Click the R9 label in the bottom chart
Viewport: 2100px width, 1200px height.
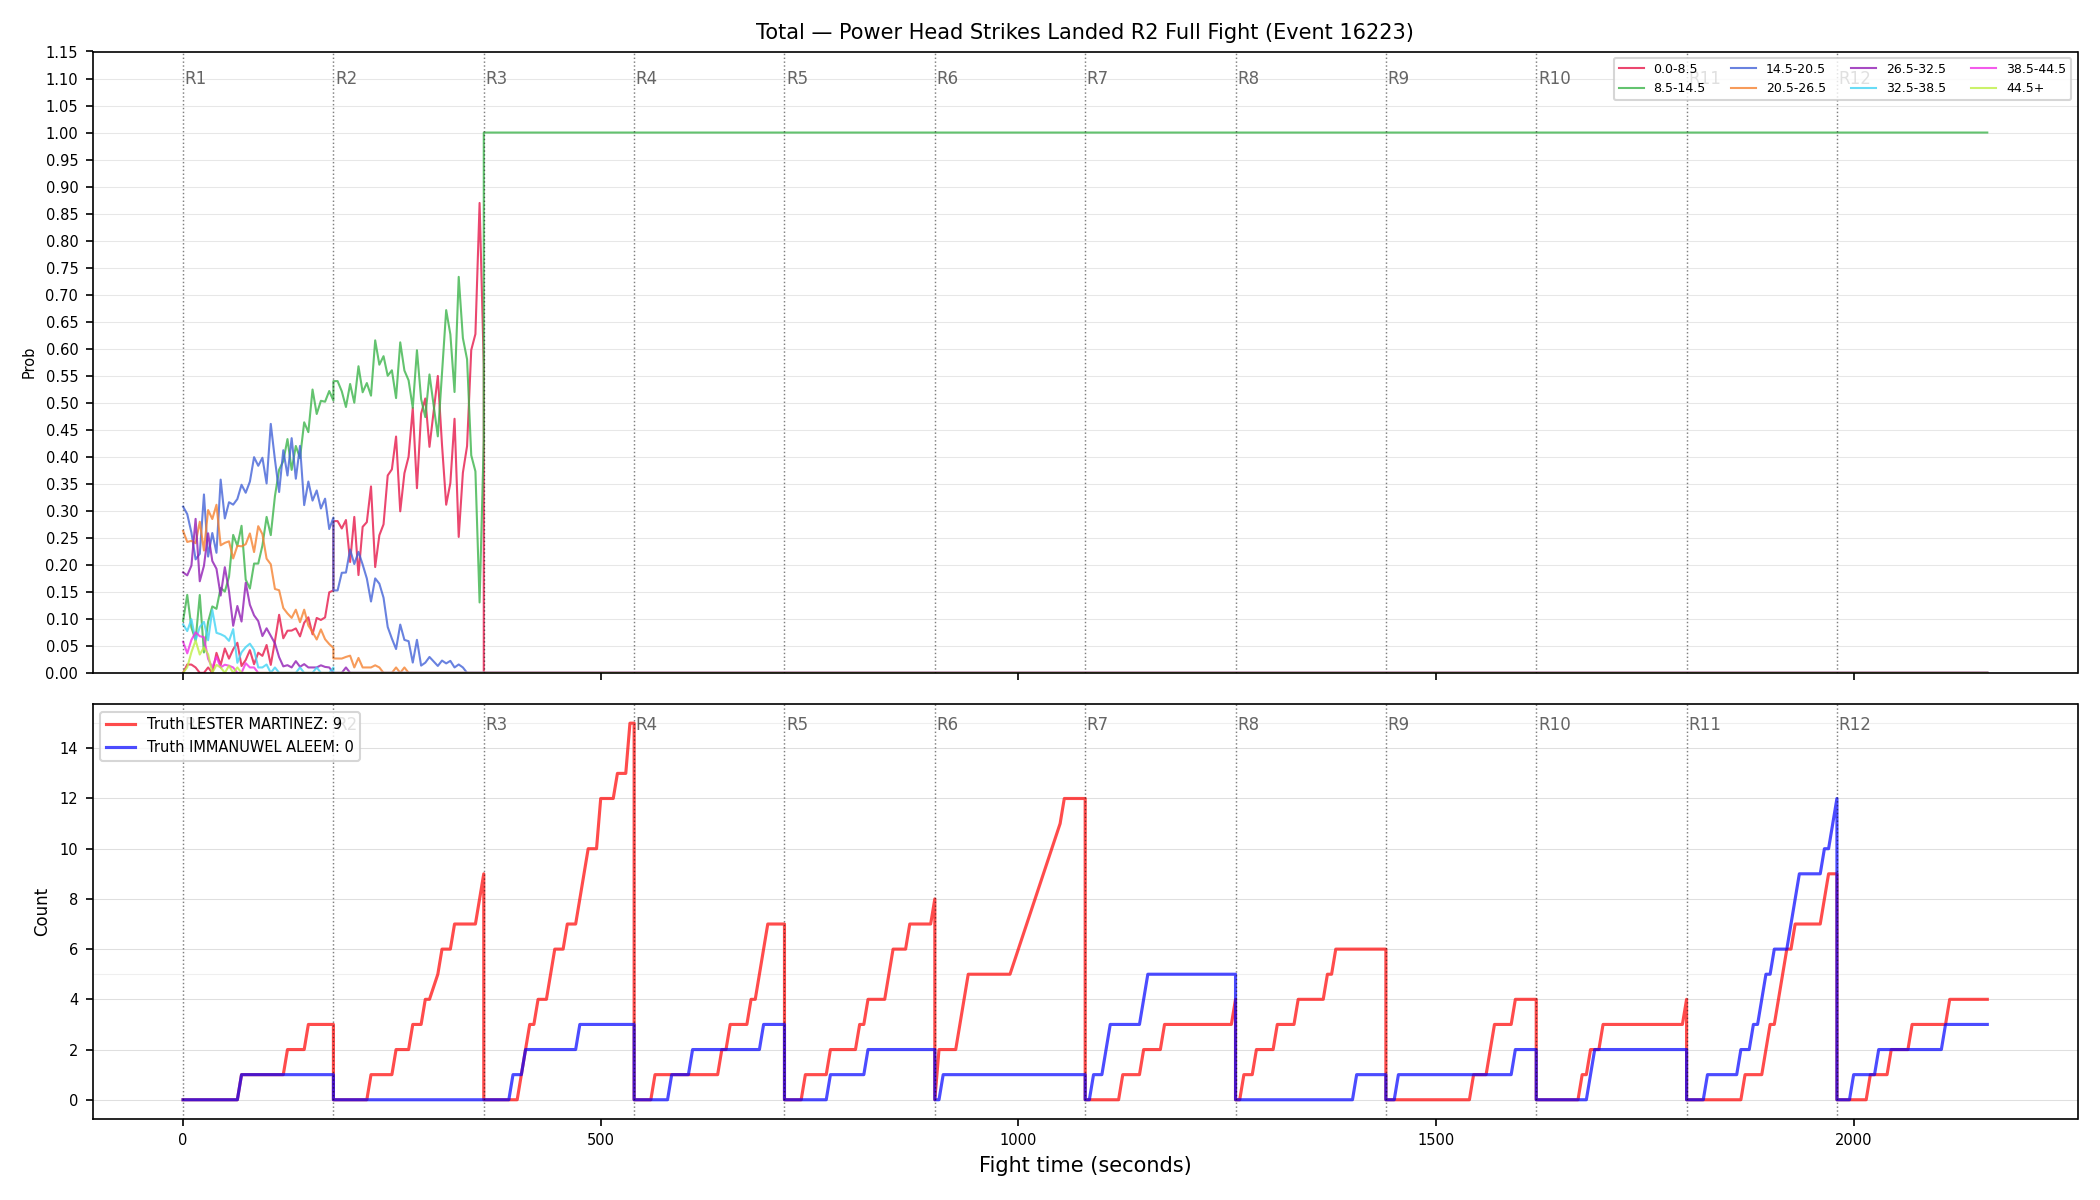(x=1398, y=724)
